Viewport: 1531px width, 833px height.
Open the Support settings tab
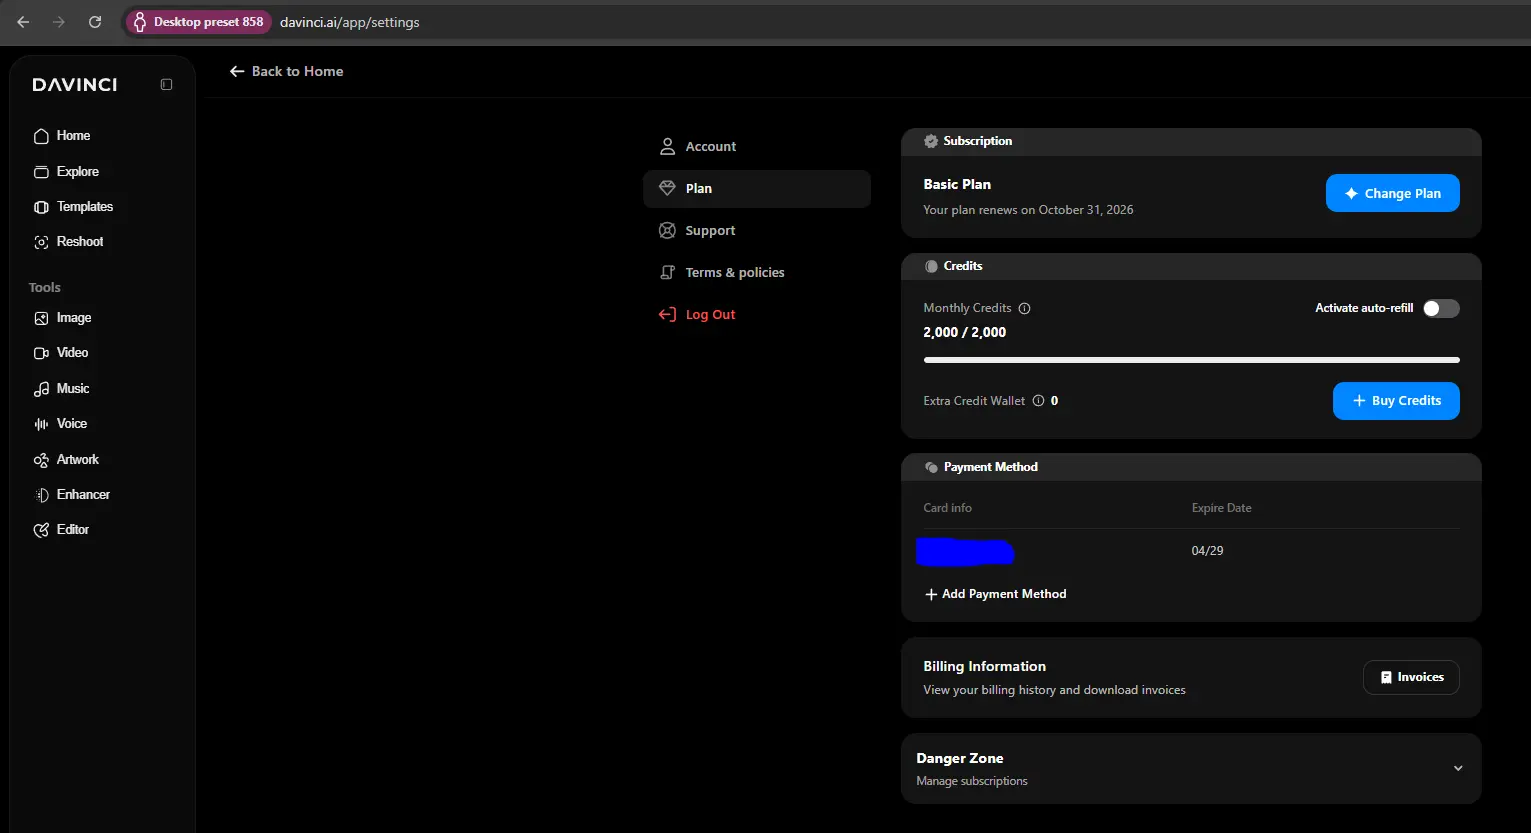757,231
